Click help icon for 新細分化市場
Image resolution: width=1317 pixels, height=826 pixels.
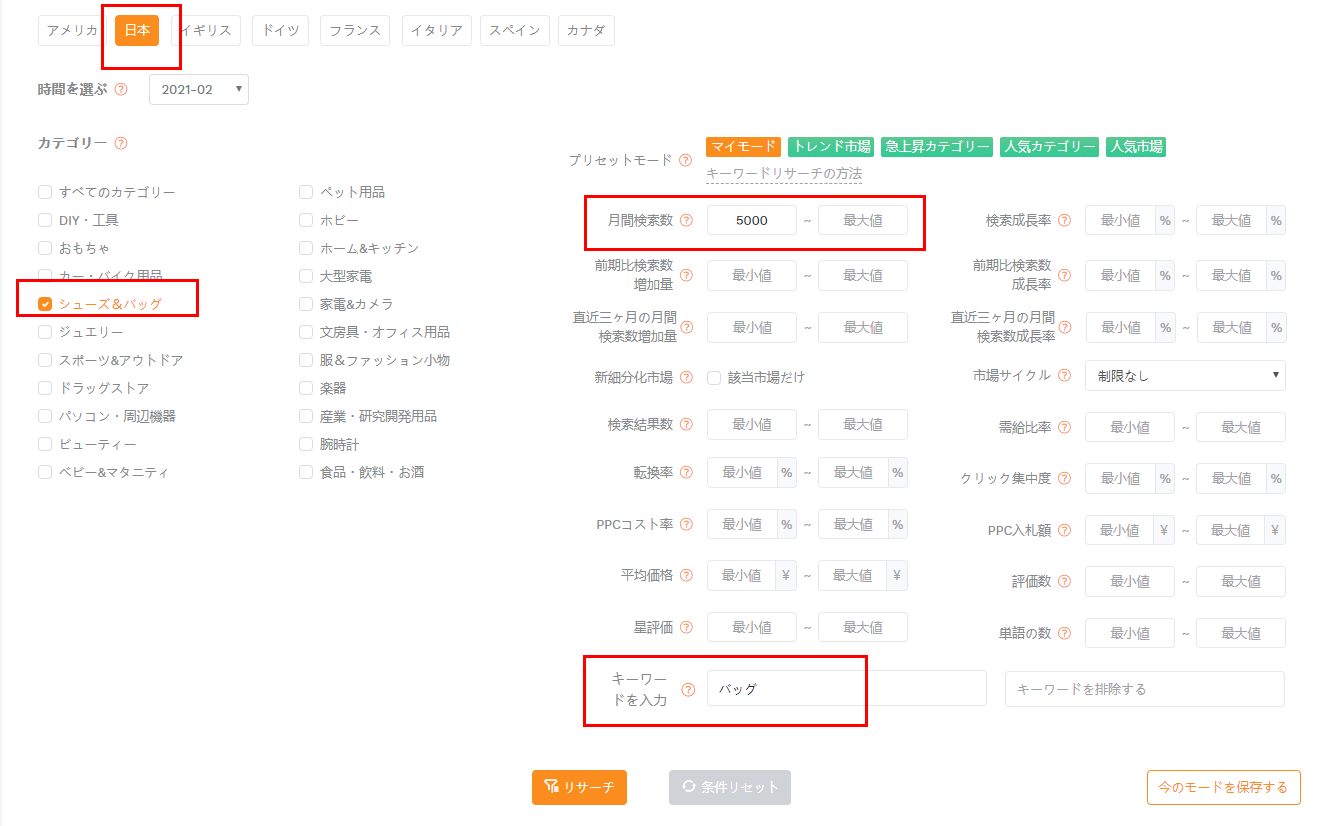tap(686, 377)
